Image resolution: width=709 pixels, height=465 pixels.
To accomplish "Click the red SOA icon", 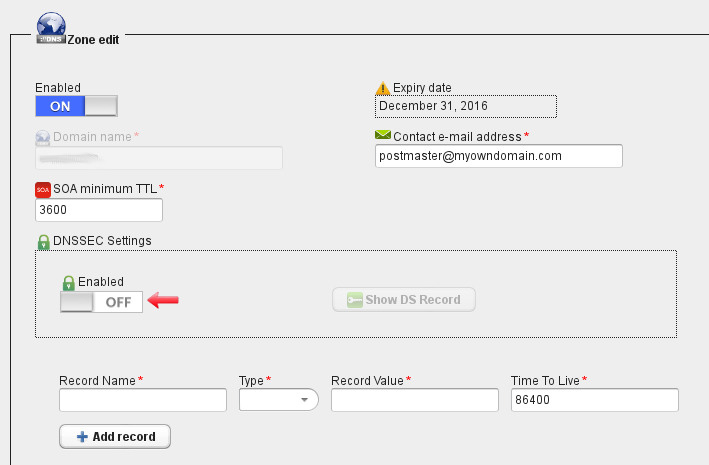I will click(43, 190).
